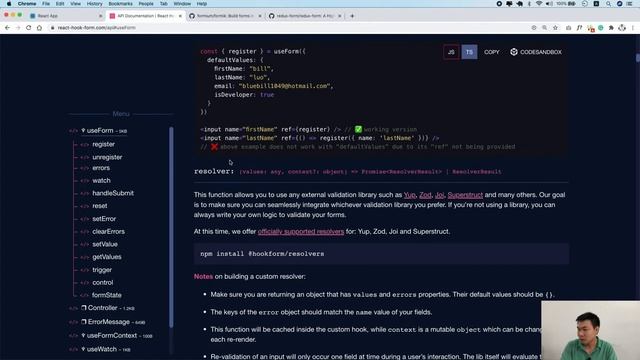Screen dimensions: 640x360
Task: Reload the current page
Action: [28, 28]
